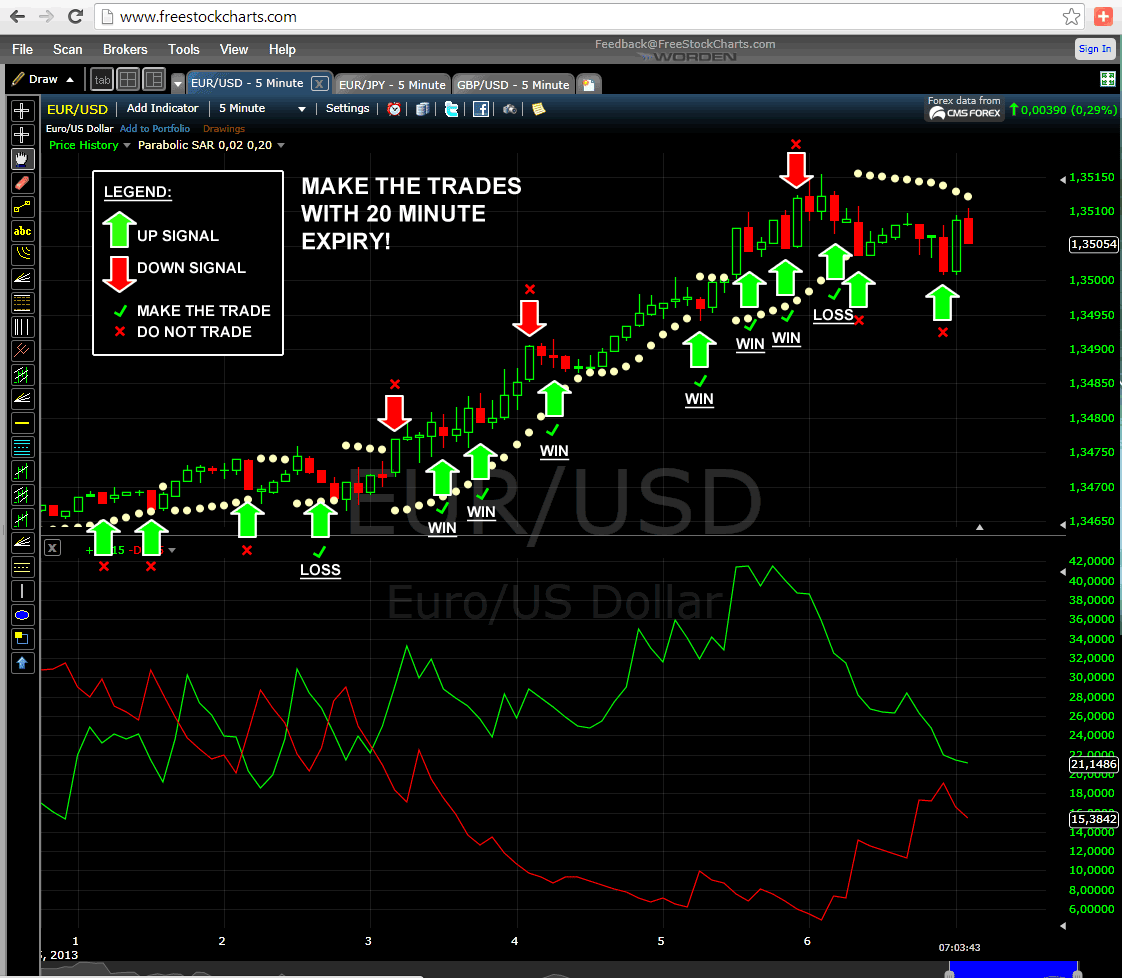Switch to the EUR/JPY - 5 Minute tab

click(x=392, y=84)
